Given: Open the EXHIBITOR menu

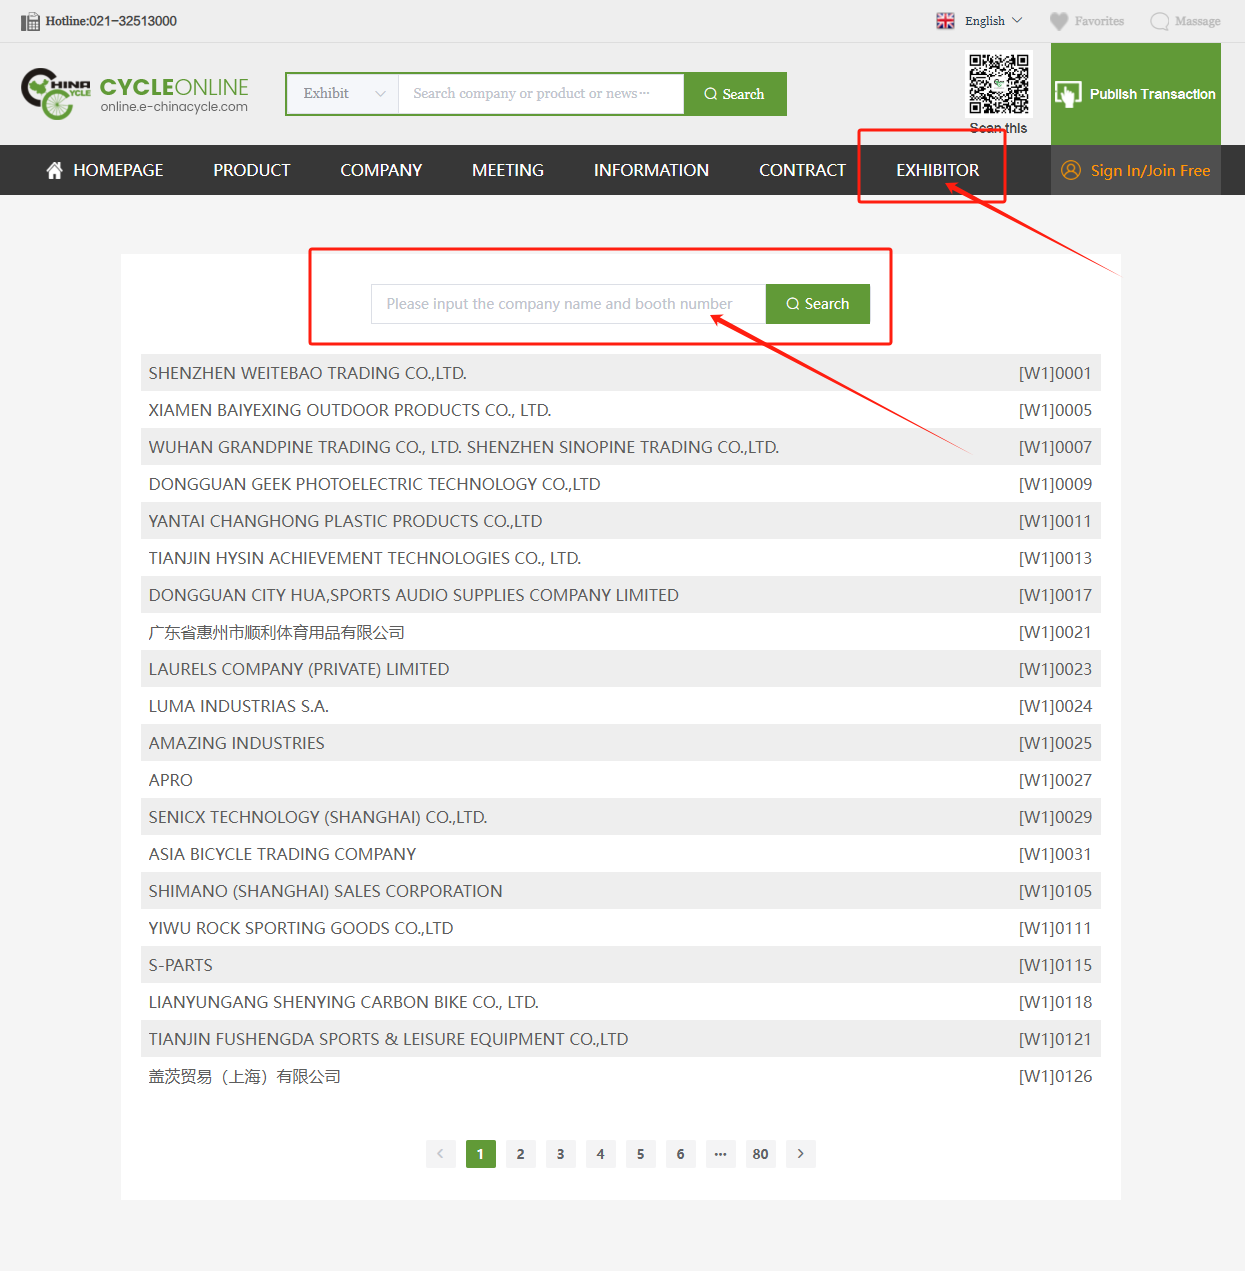Looking at the screenshot, I should 938,170.
